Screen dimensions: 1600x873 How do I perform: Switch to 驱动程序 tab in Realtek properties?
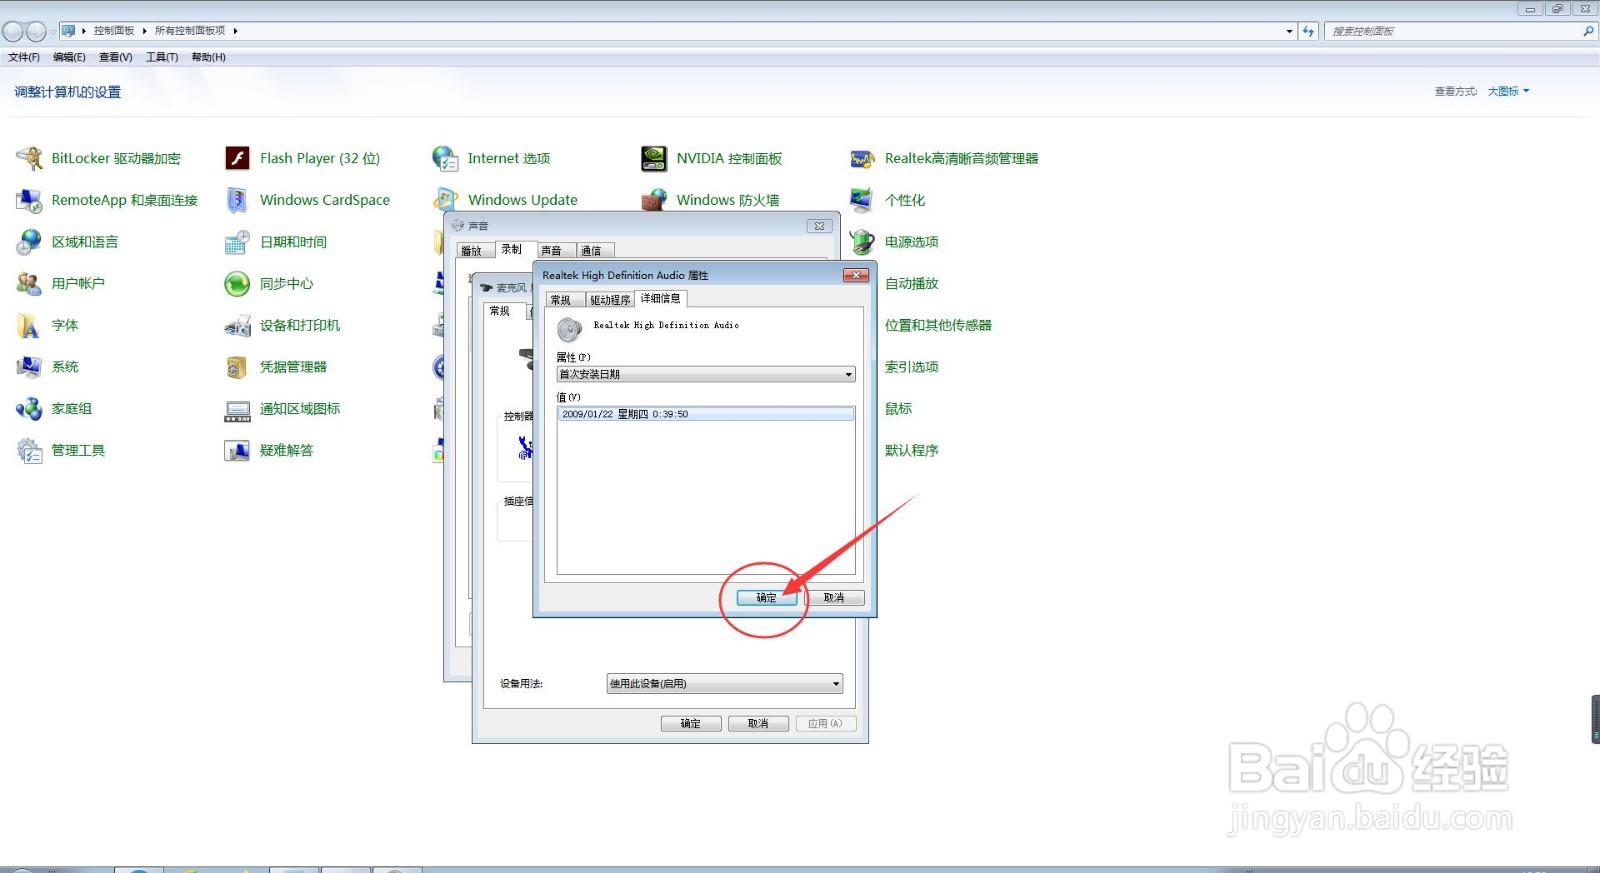click(x=610, y=300)
